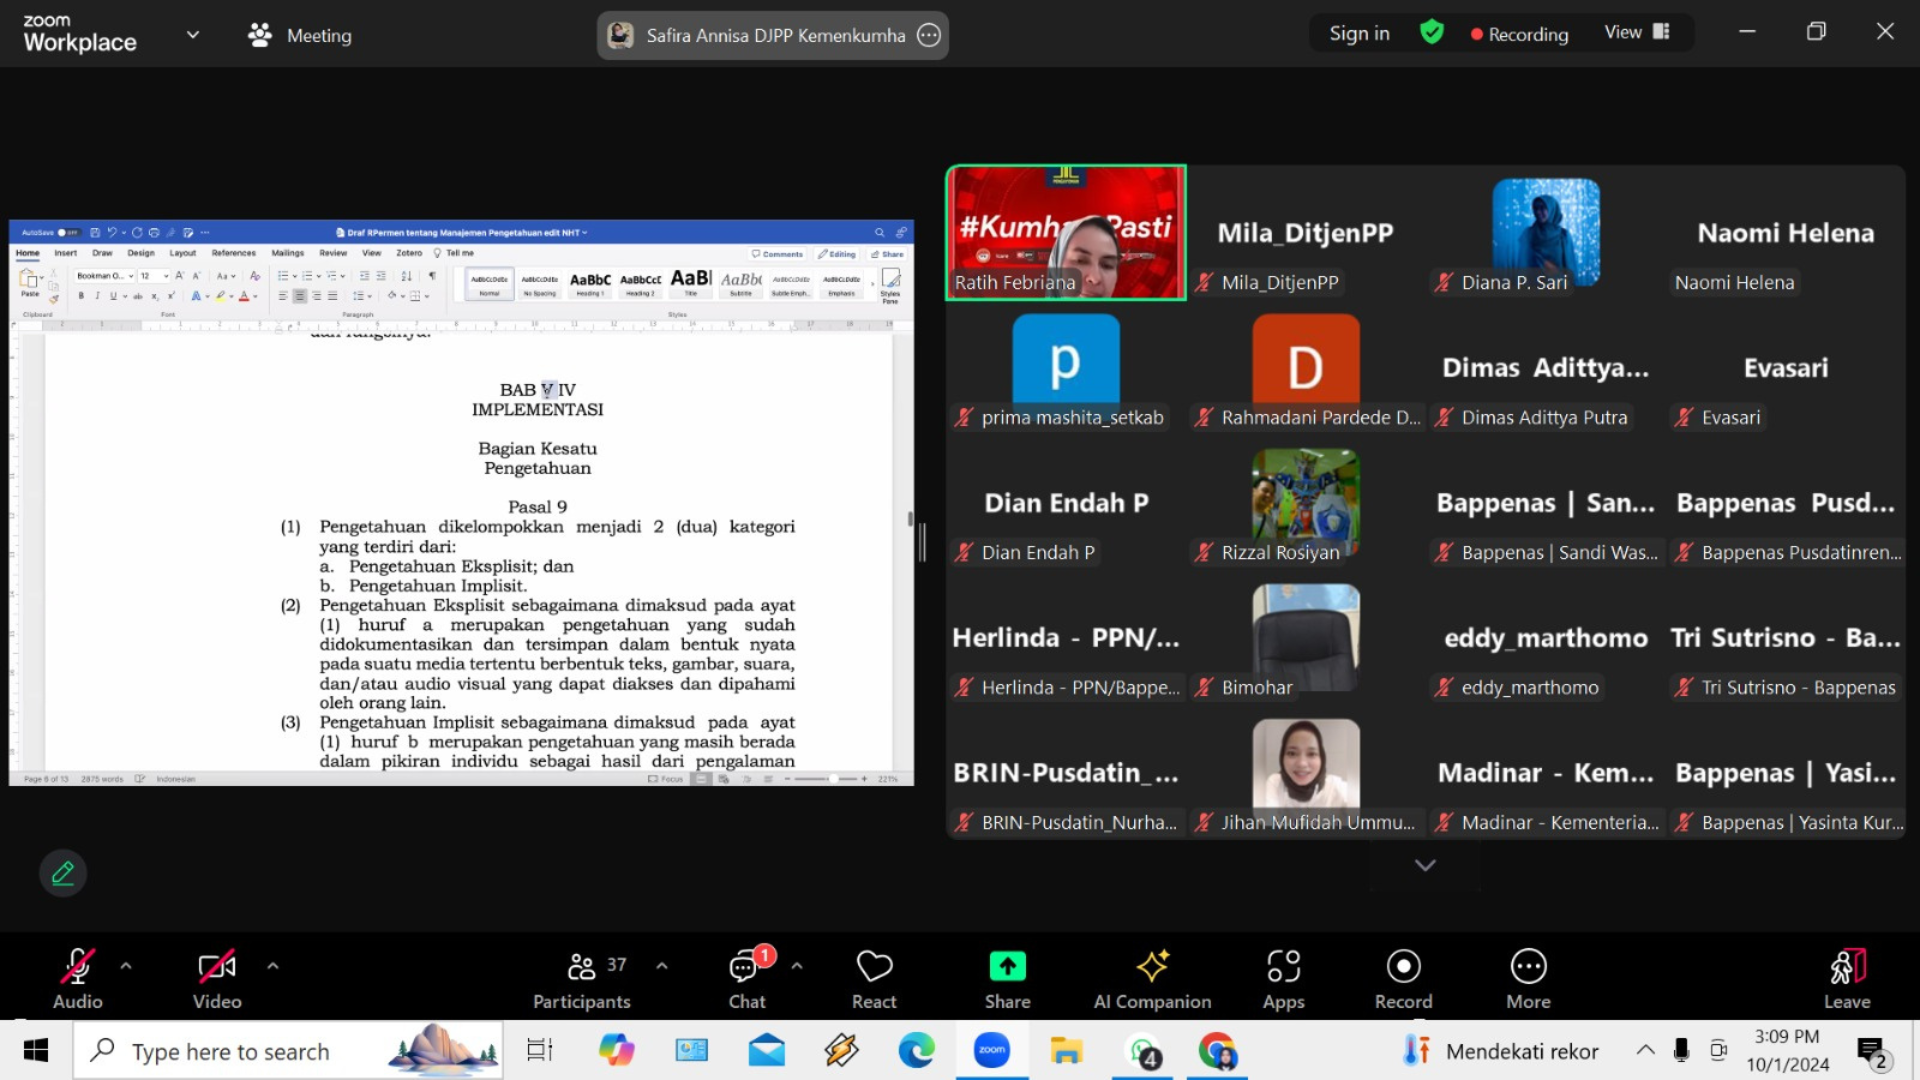This screenshot has width=1920, height=1080.
Task: Open Zoom Apps
Action: tap(1283, 978)
